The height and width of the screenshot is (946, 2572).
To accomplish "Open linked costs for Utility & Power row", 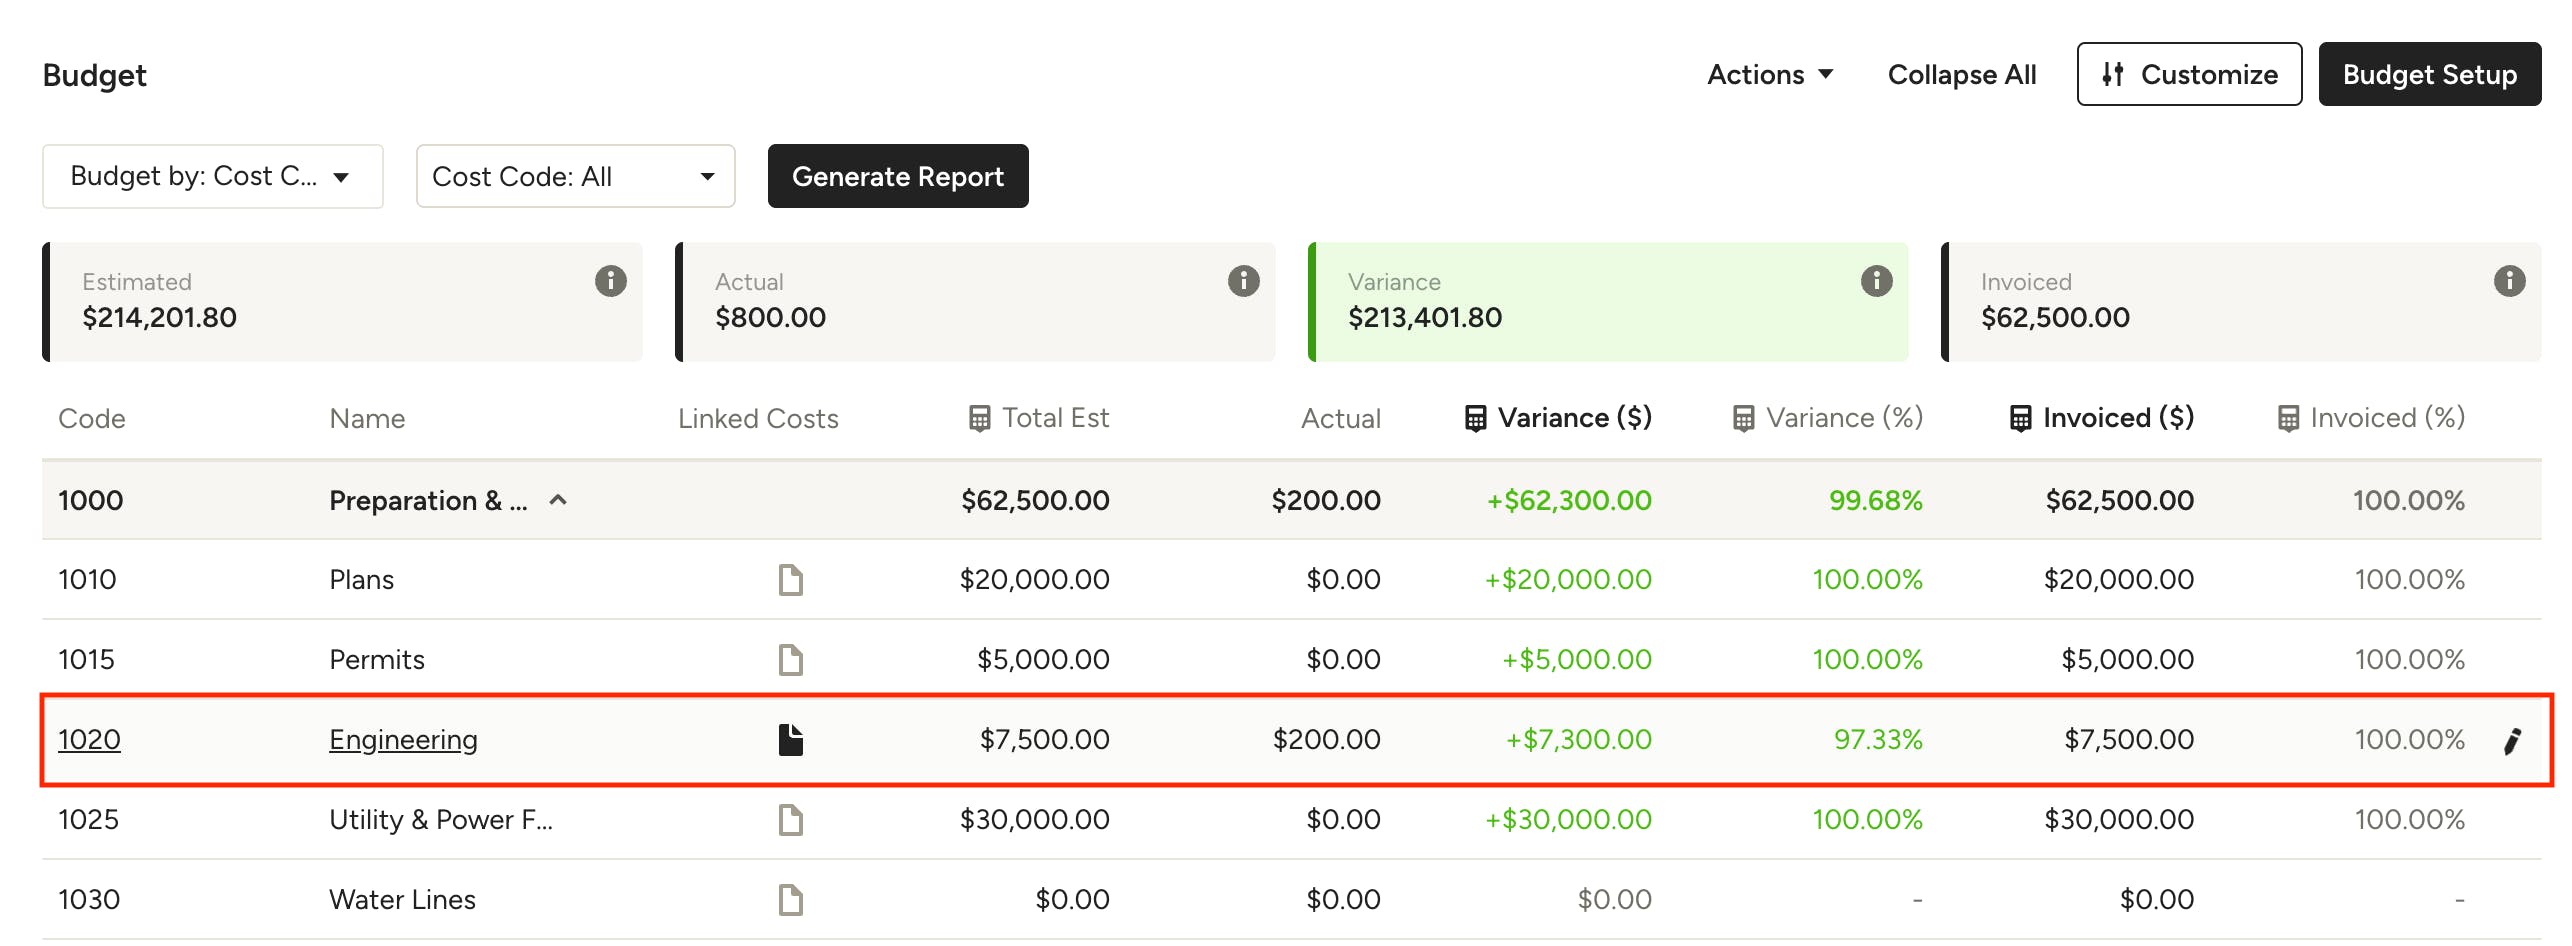I will point(790,820).
